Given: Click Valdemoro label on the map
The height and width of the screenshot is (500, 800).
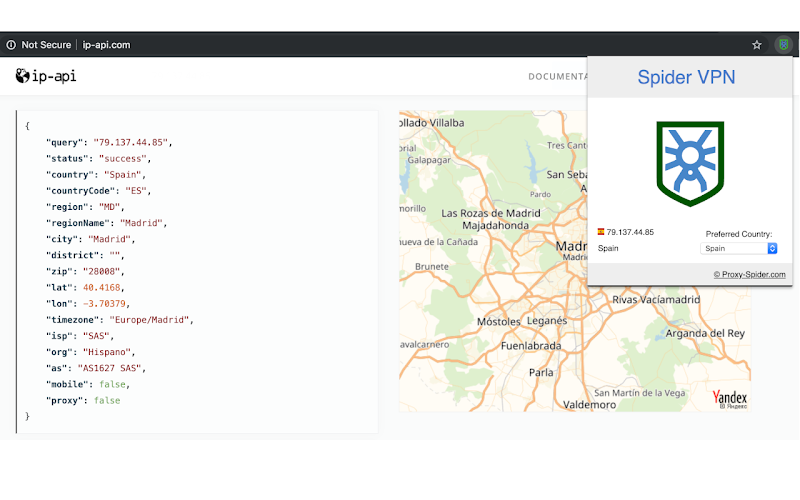Looking at the screenshot, I should [589, 405].
